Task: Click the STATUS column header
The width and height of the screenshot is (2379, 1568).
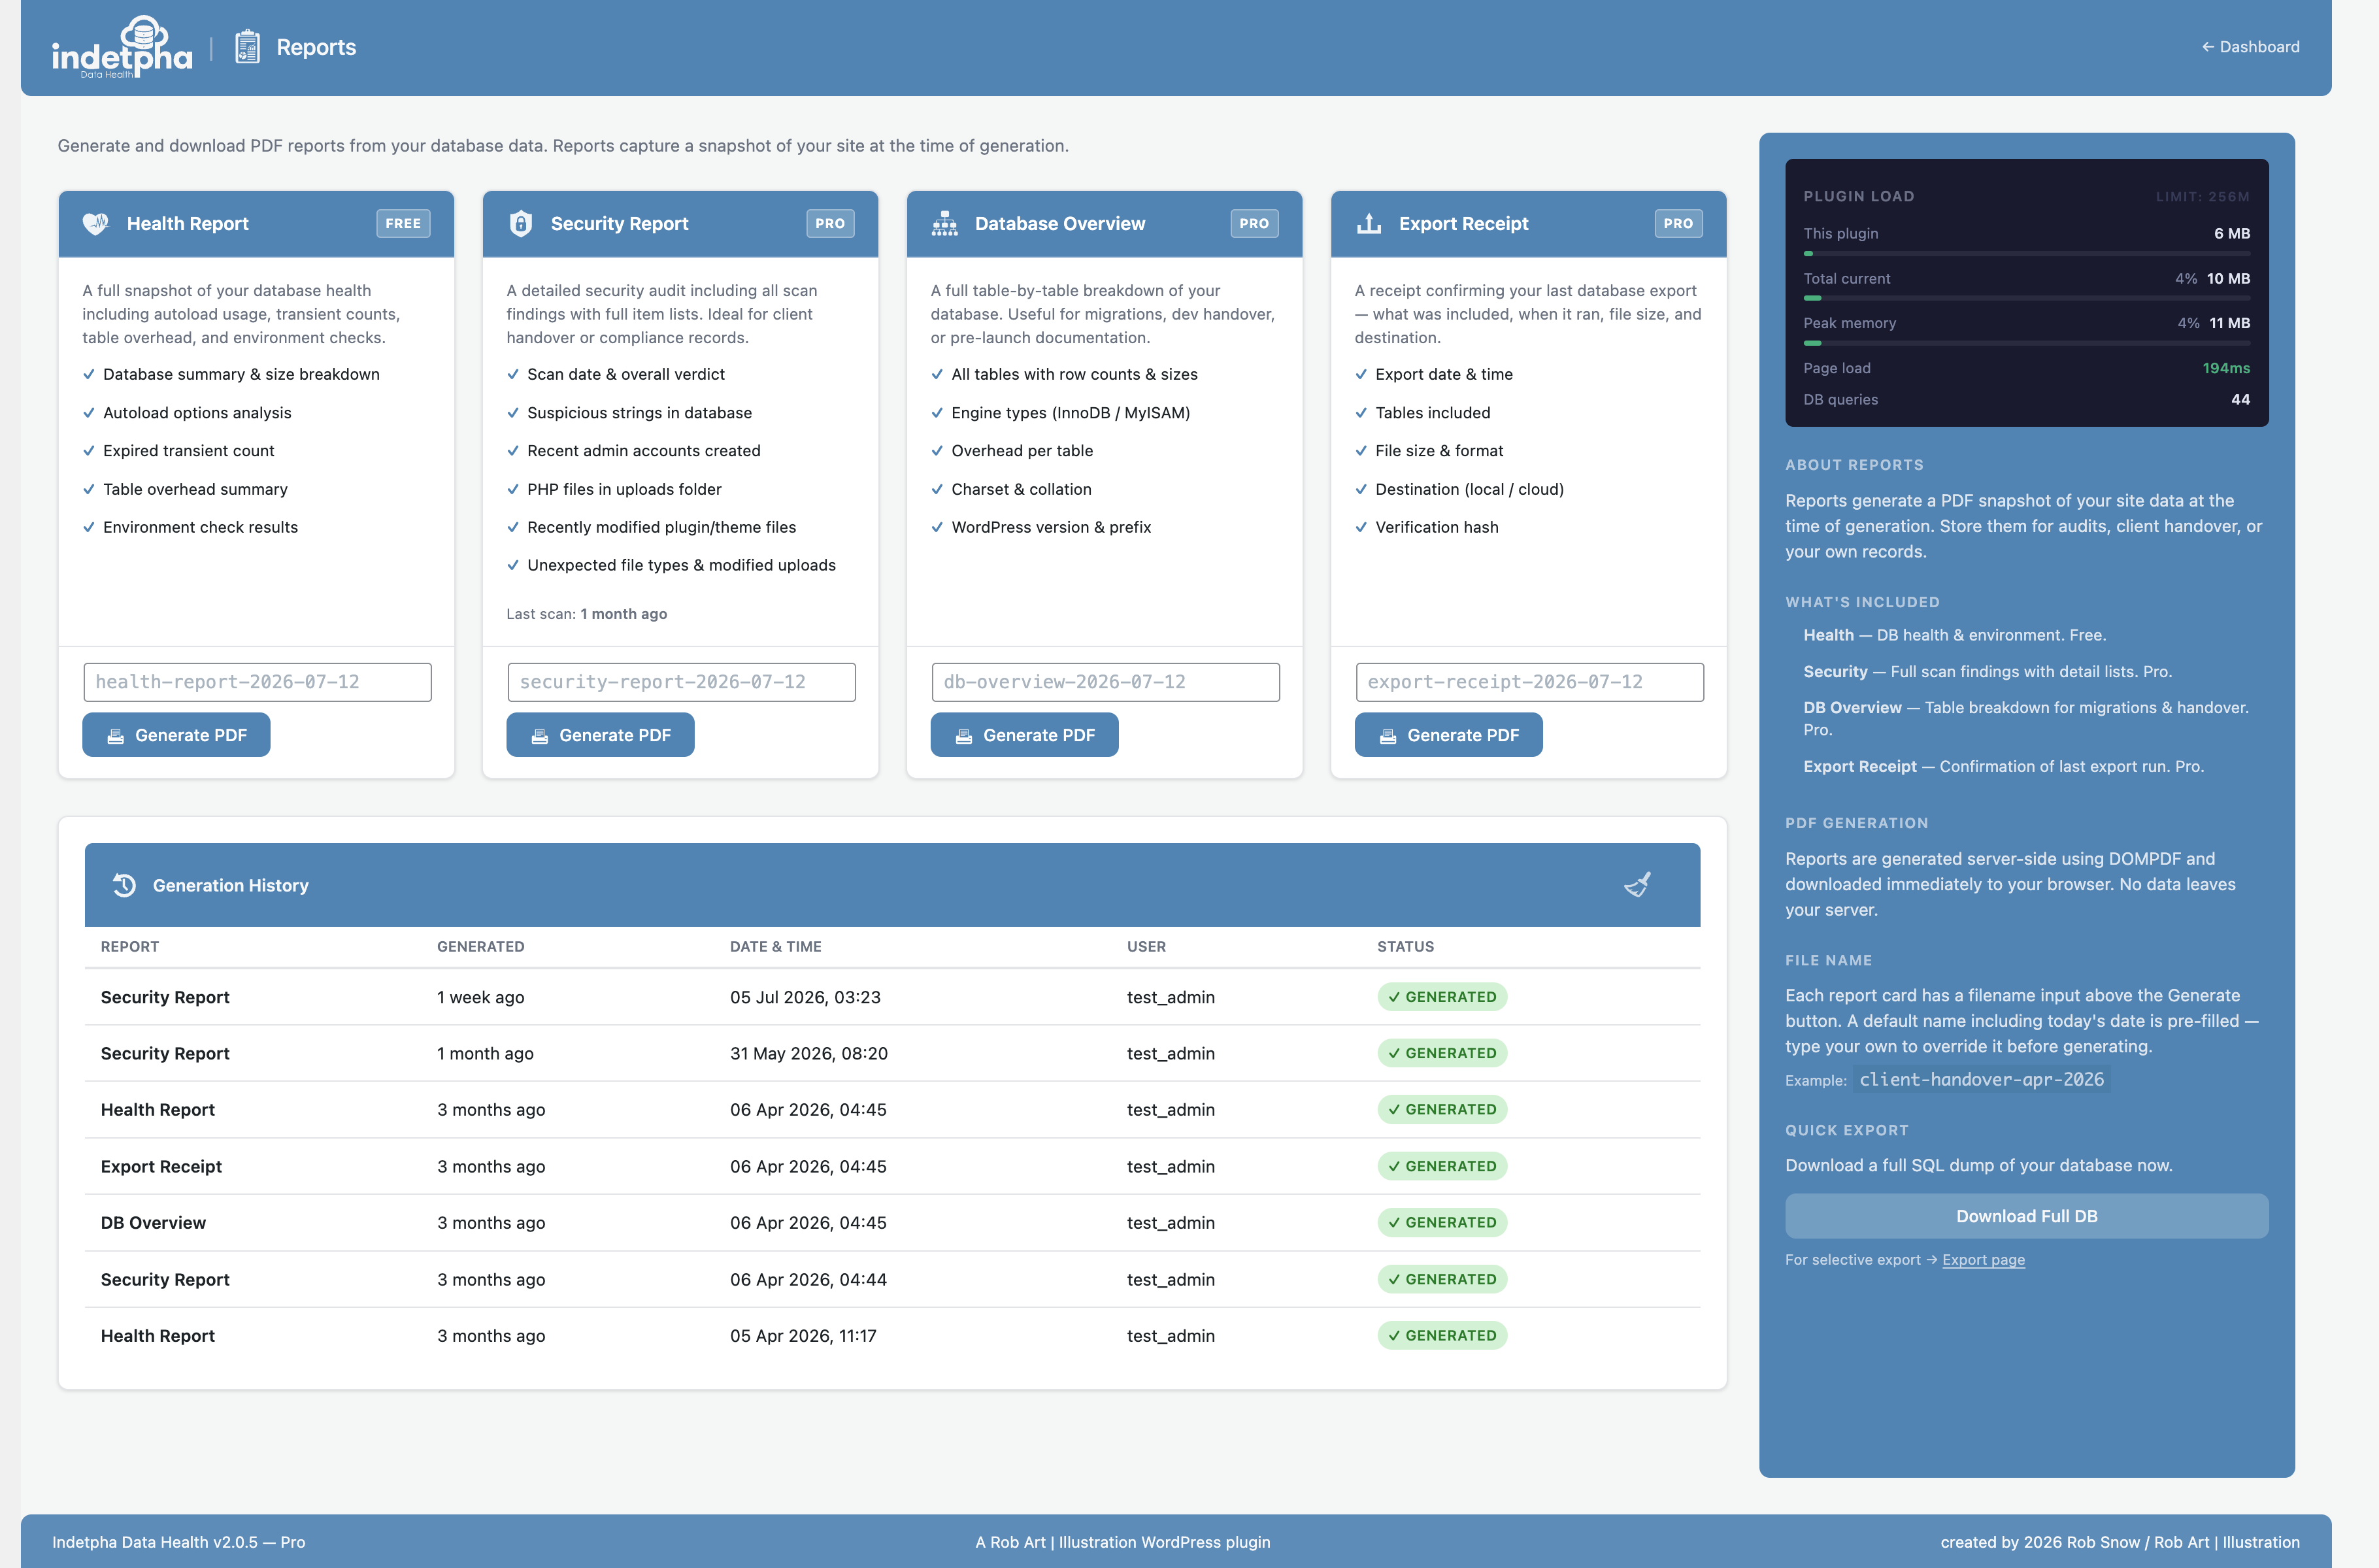Action: pyautogui.click(x=1405, y=946)
